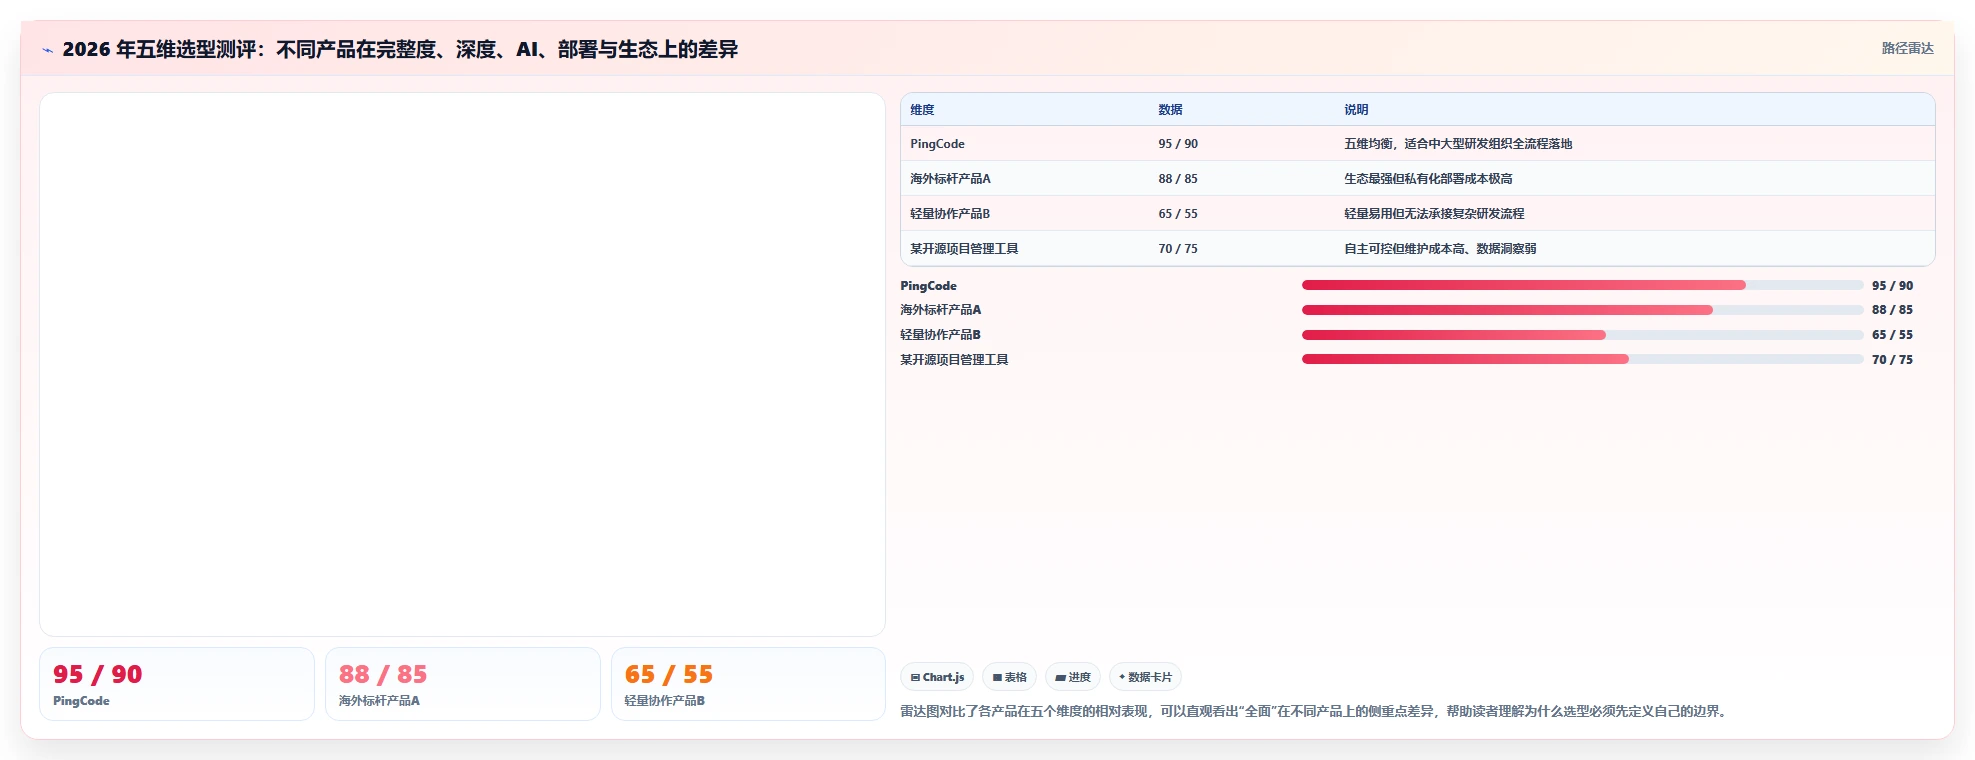Click the 某开源项目管理工具 progress bar

point(1582,359)
